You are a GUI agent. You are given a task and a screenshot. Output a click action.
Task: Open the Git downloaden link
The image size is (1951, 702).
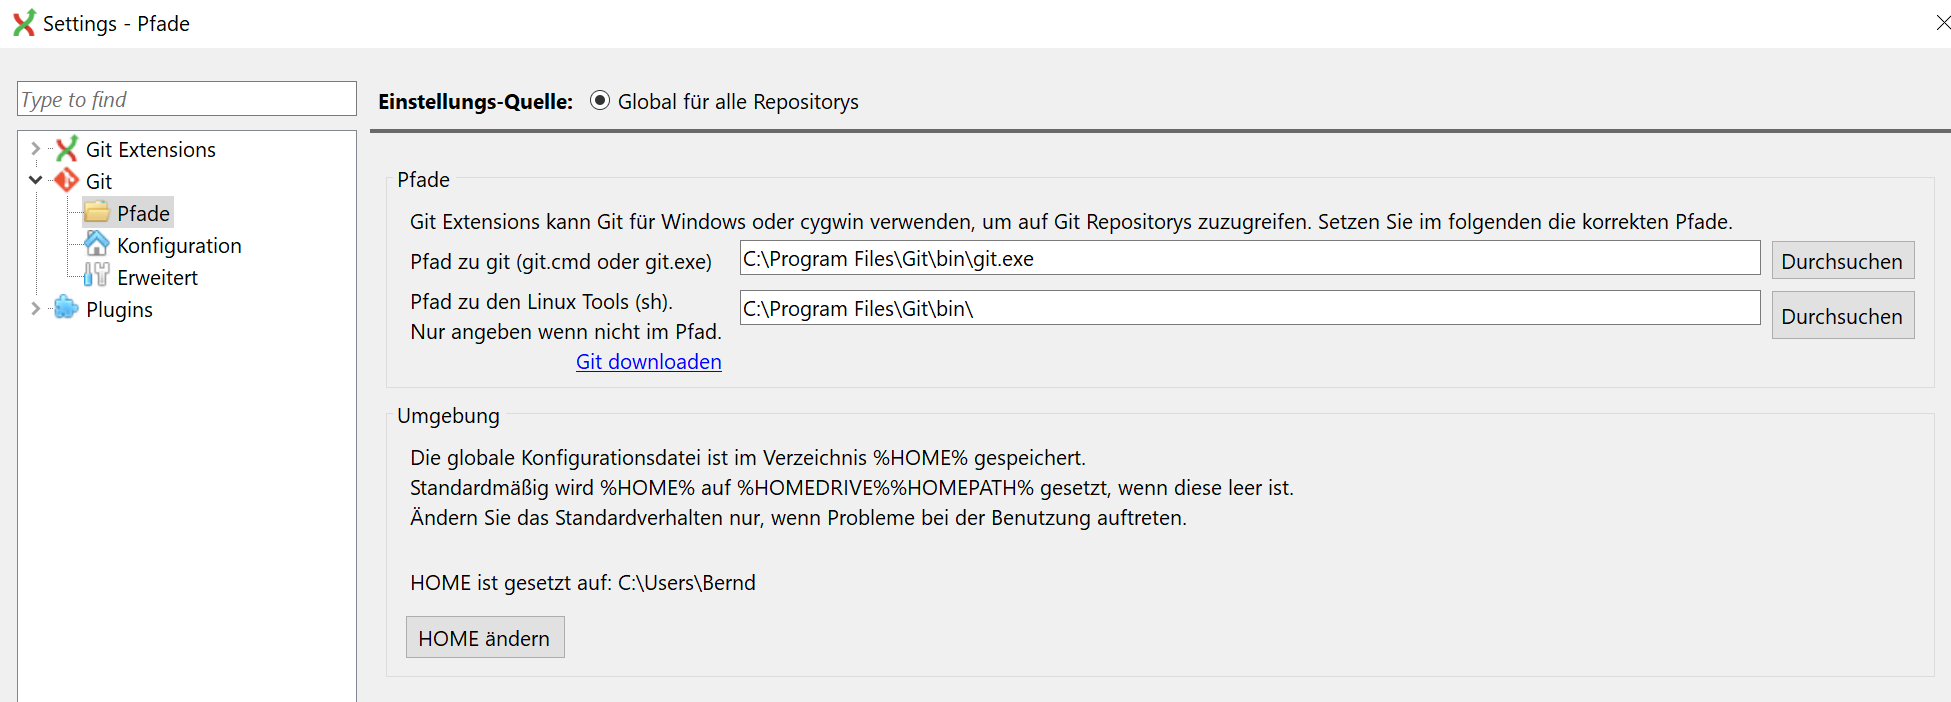pyautogui.click(x=648, y=361)
